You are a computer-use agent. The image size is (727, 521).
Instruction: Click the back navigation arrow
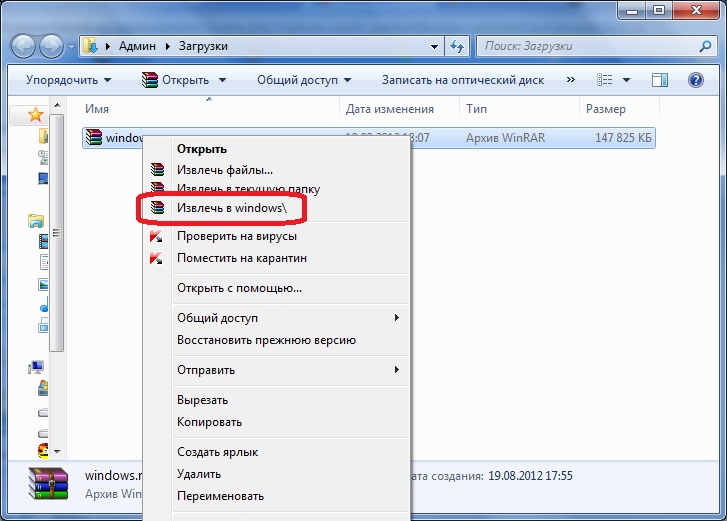pos(23,46)
